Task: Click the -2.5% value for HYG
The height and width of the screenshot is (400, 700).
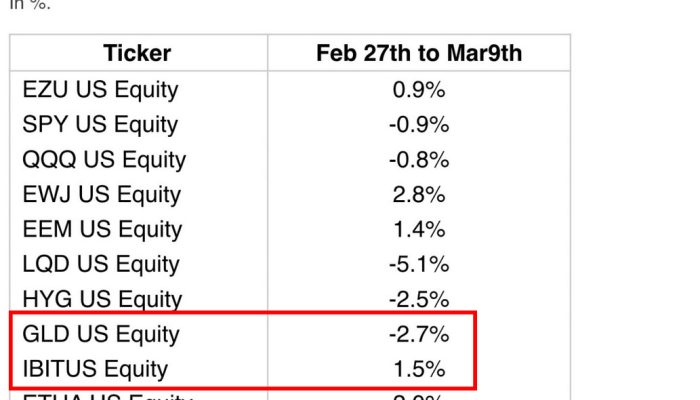Action: 419,299
